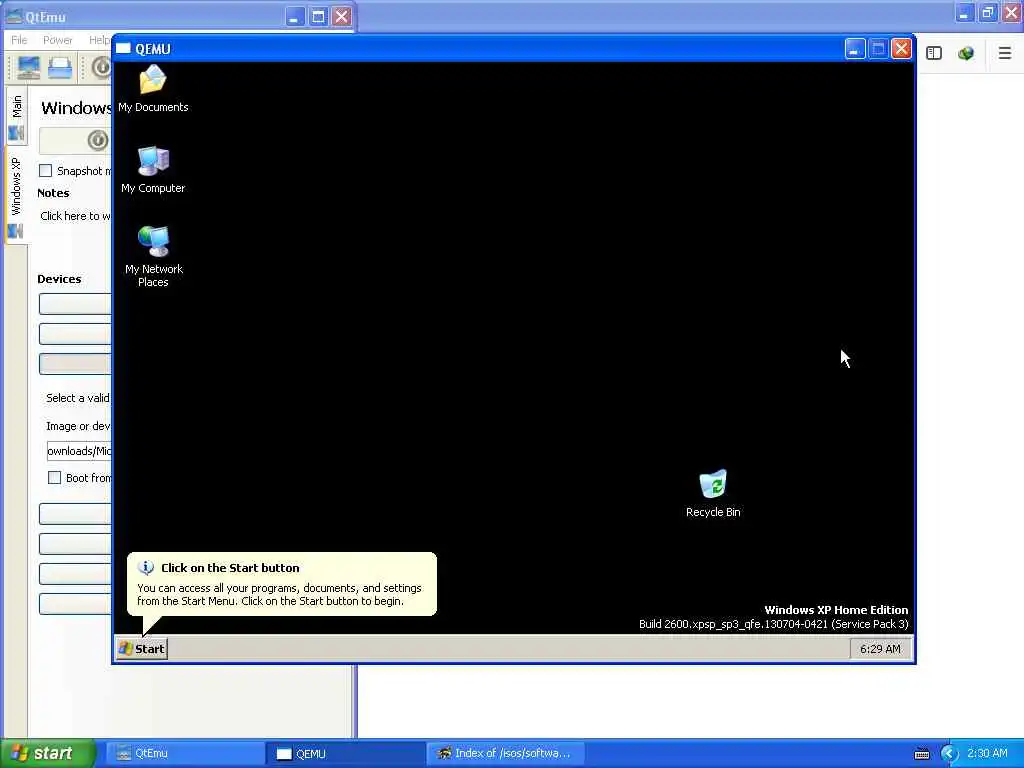Toggle the Boot from checkbox in QtEmu

point(54,477)
